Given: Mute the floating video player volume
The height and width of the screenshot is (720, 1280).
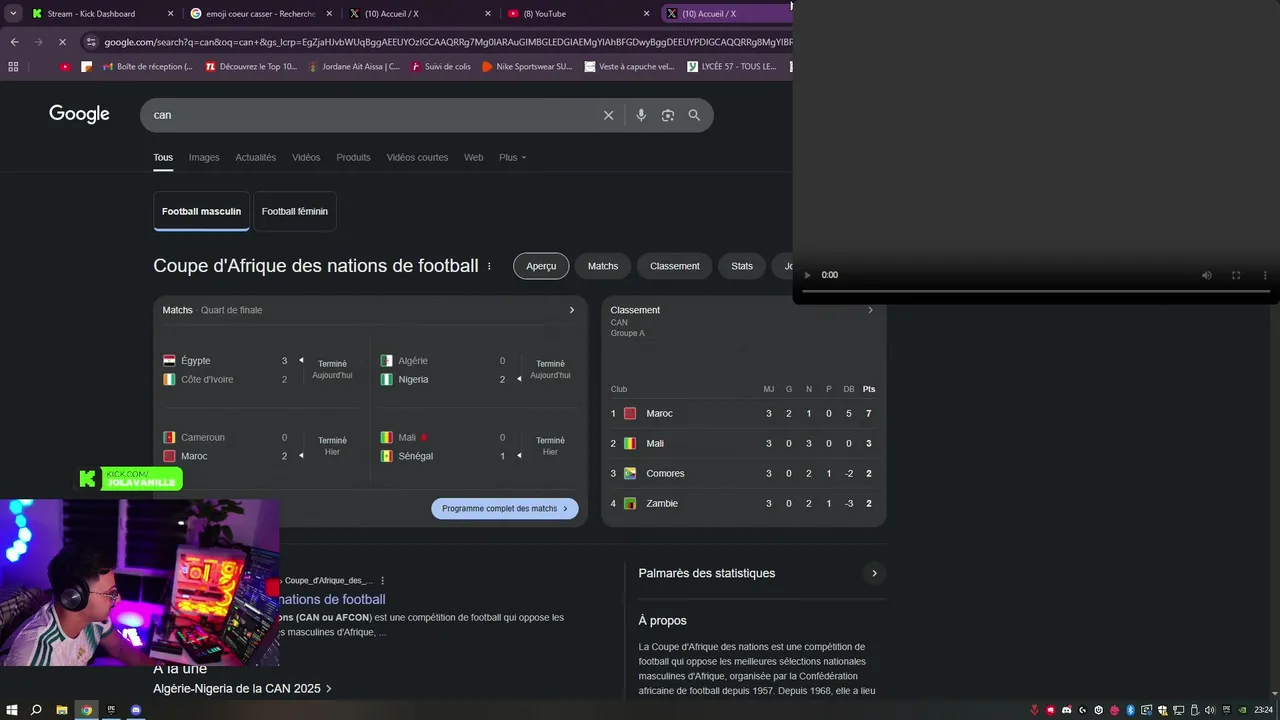Looking at the screenshot, I should tap(1207, 275).
